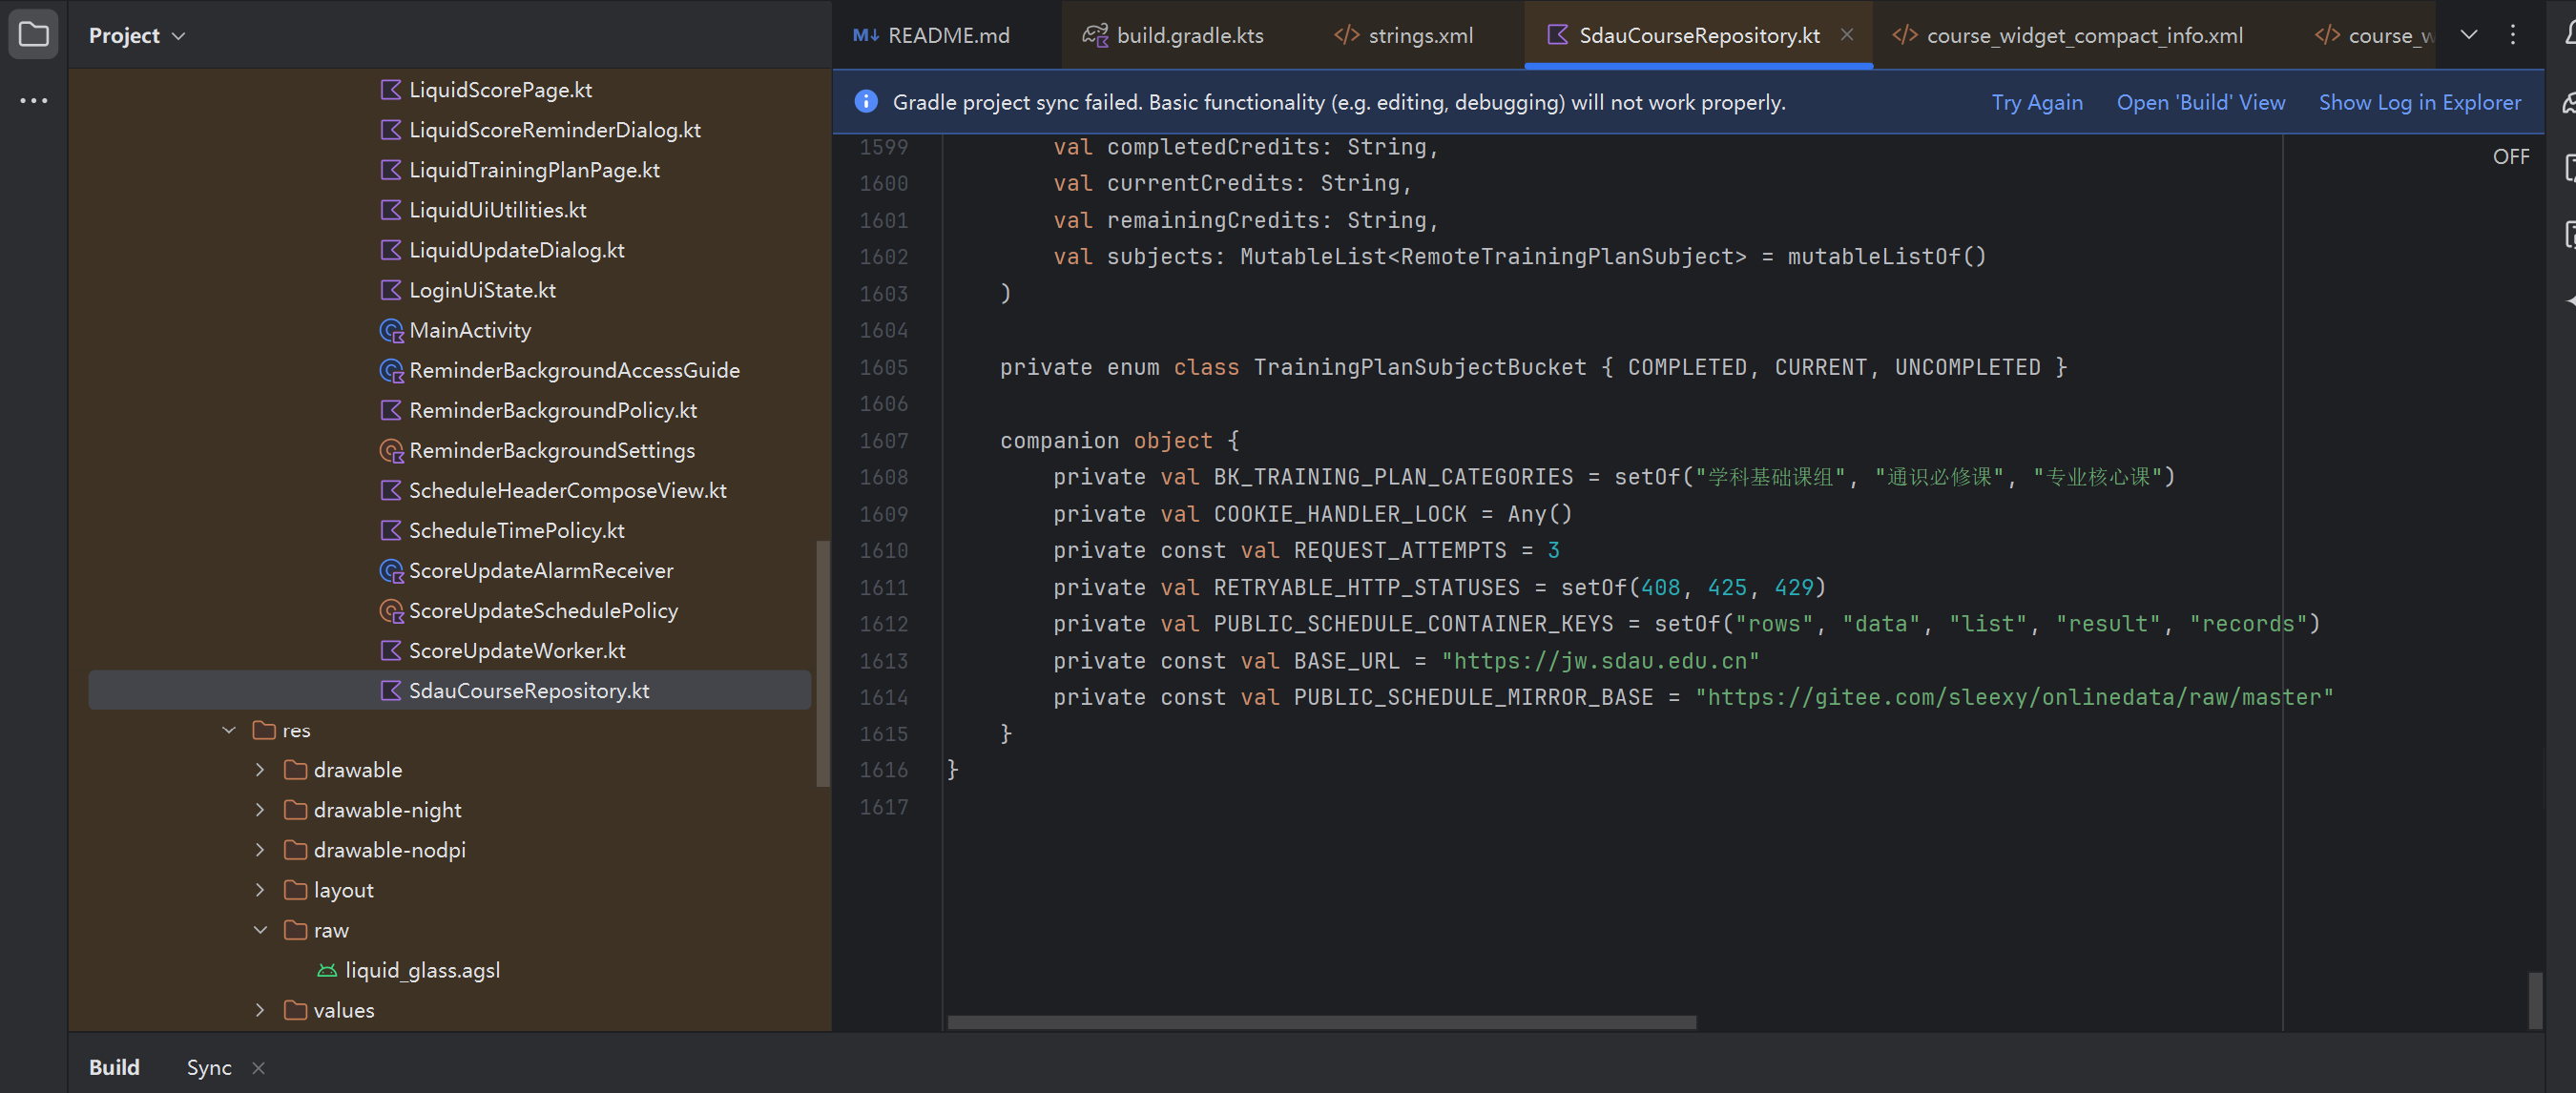This screenshot has height=1093, width=2576.
Task: Collapse the raw folder
Action: pyautogui.click(x=260, y=930)
